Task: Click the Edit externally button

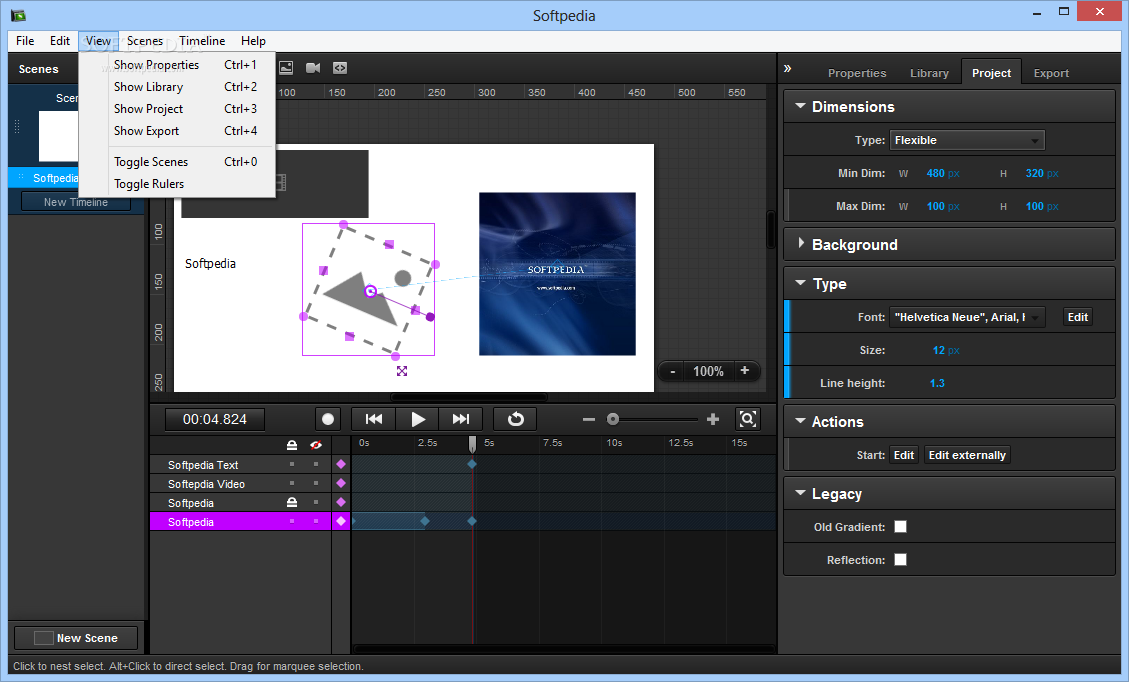Action: point(967,455)
